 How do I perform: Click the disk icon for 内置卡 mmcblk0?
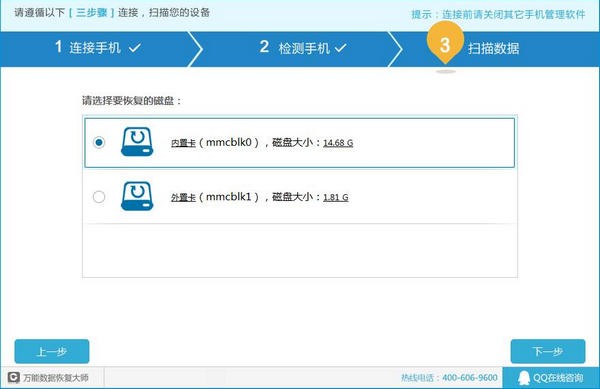point(137,142)
